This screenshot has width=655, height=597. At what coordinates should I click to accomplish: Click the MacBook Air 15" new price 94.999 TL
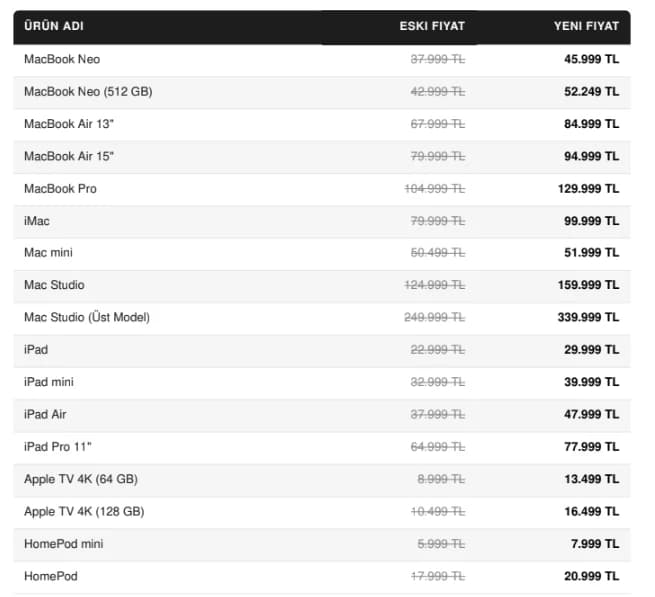(x=592, y=156)
